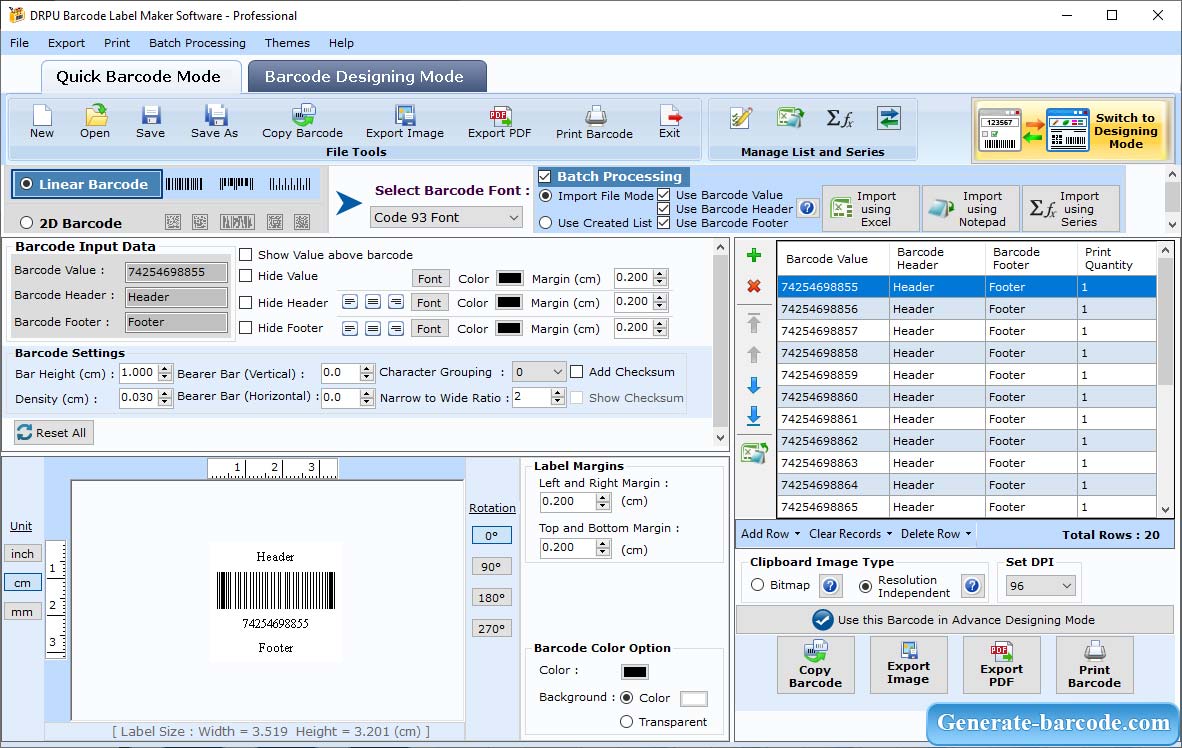Click Import using Notepad button

tap(971, 209)
